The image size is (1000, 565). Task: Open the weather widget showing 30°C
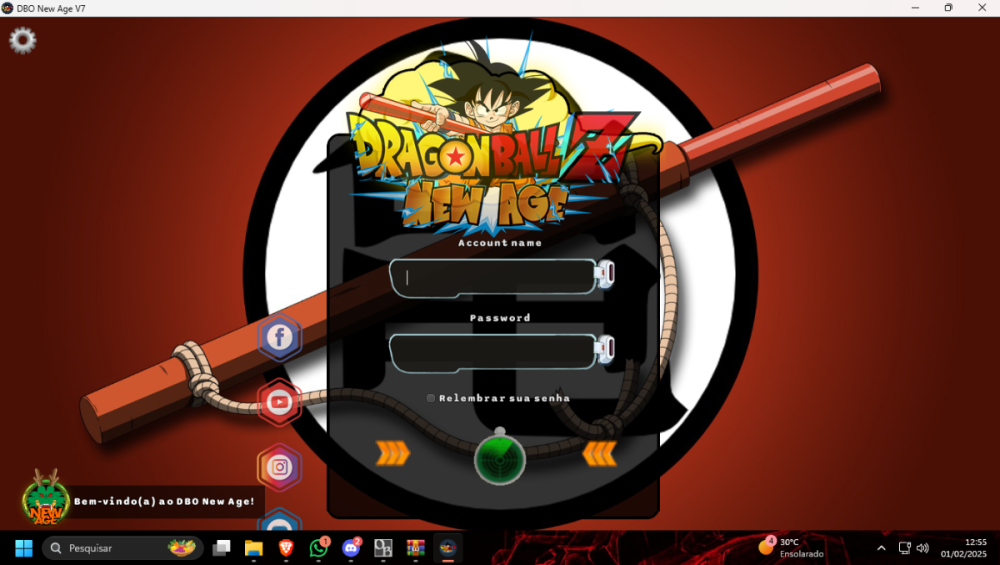click(x=792, y=548)
